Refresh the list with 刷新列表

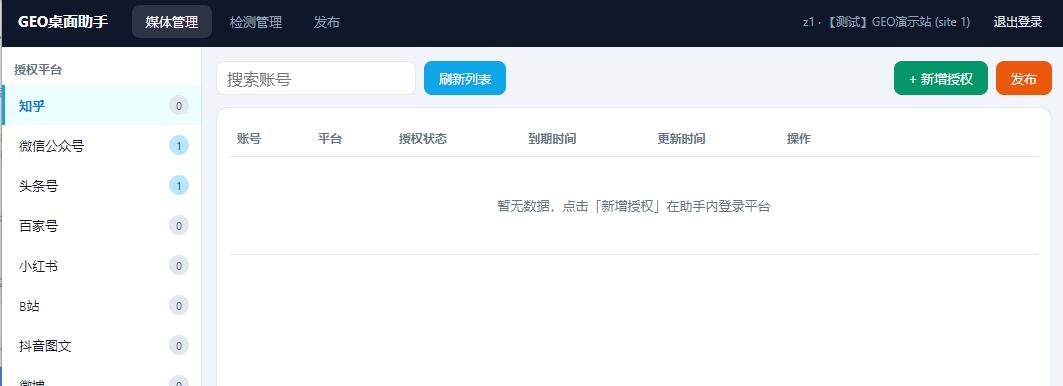pos(465,79)
